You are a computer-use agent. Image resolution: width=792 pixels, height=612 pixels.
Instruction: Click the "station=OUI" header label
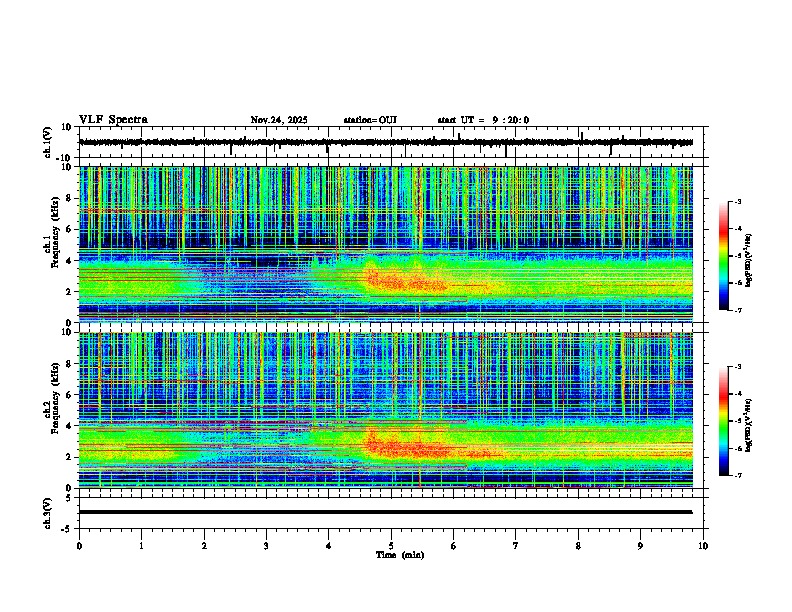tap(370, 120)
